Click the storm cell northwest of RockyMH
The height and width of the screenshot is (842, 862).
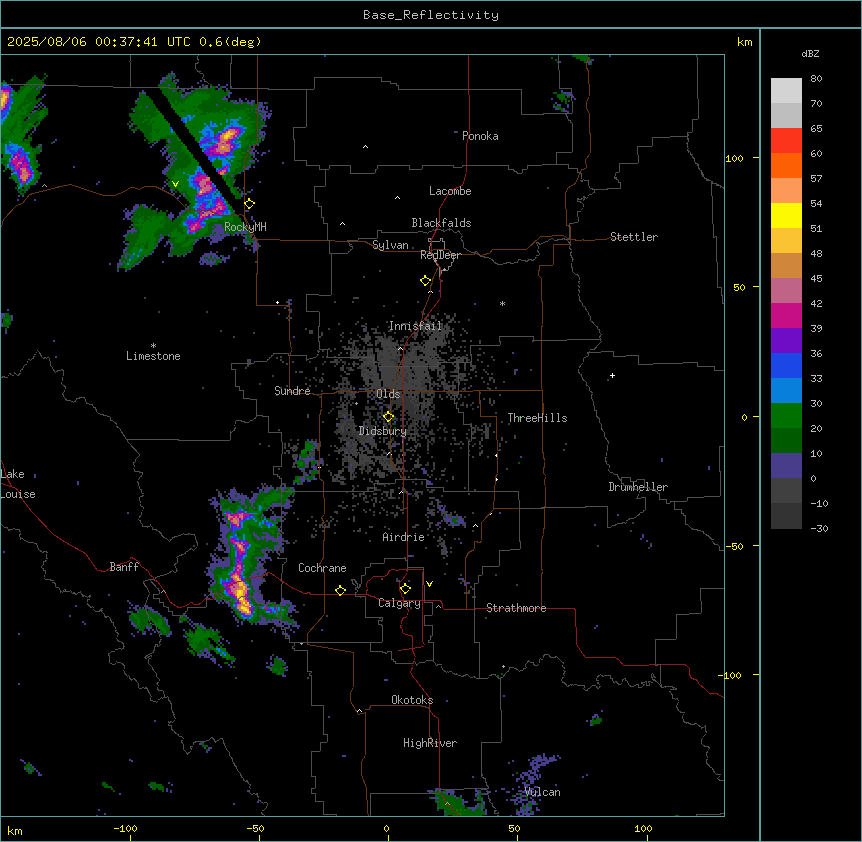point(224,141)
